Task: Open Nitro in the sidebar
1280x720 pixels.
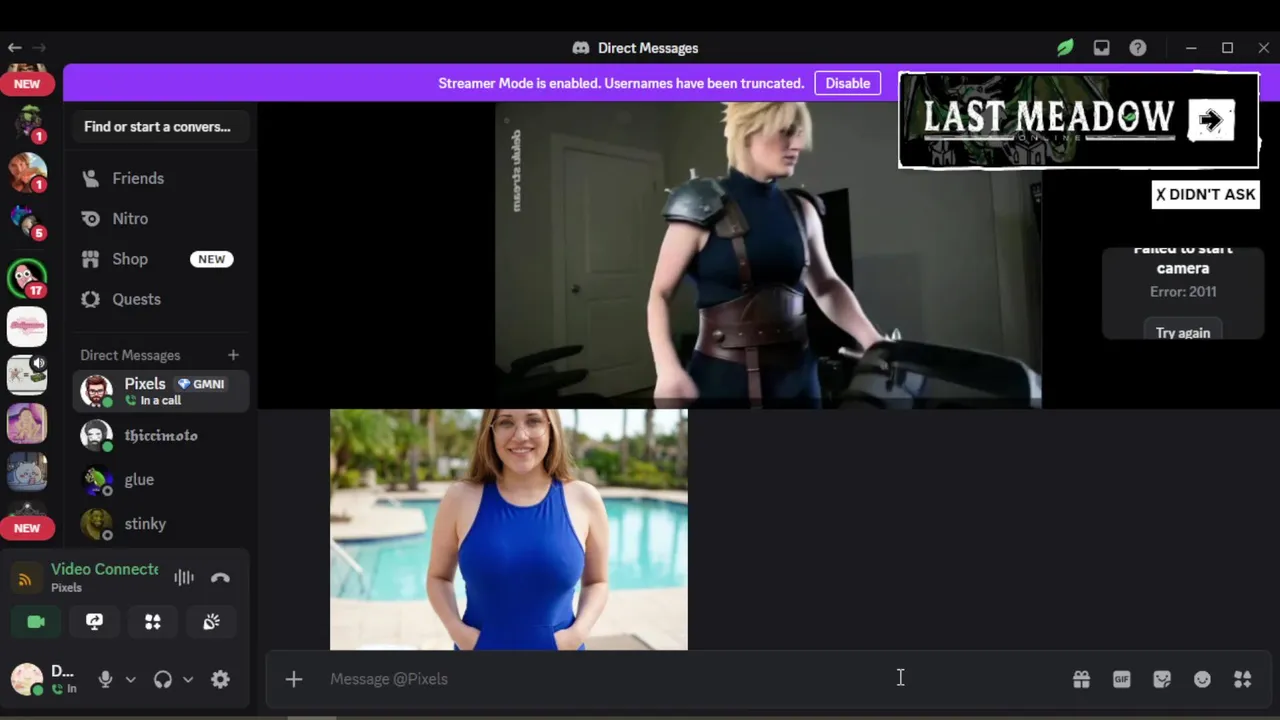Action: click(160, 218)
